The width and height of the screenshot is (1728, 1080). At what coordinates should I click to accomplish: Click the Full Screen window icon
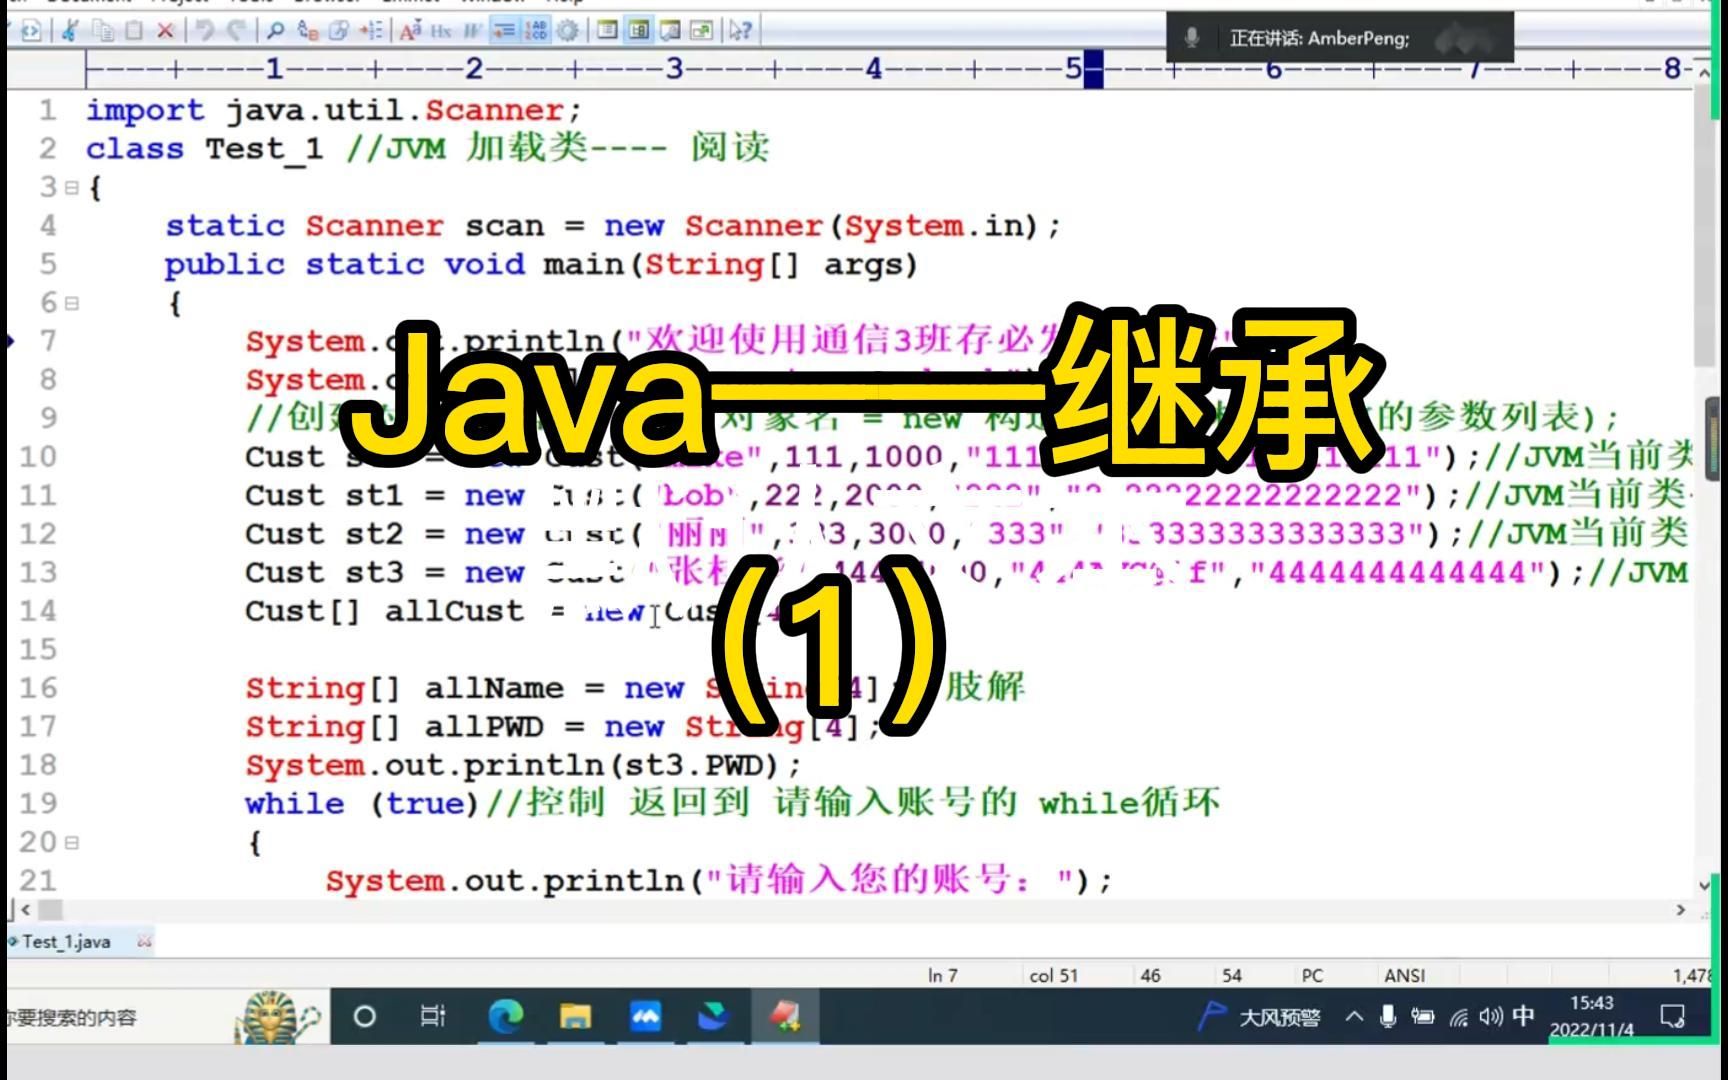701,31
